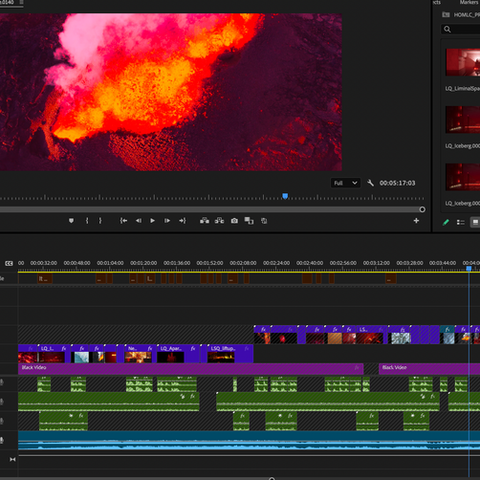Viewport: 480px width, 480px height.
Task: Export a frame with camera icon
Action: (234, 221)
